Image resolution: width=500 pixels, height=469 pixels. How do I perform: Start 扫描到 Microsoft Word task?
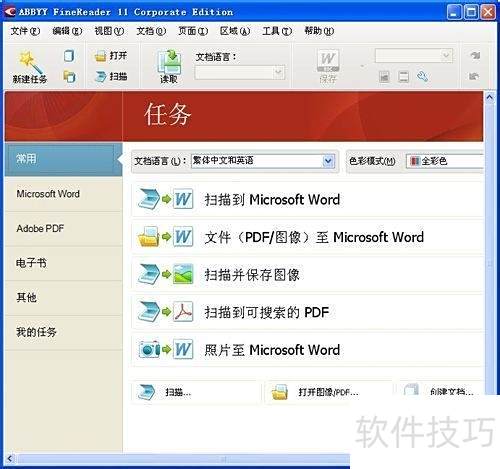307,200
